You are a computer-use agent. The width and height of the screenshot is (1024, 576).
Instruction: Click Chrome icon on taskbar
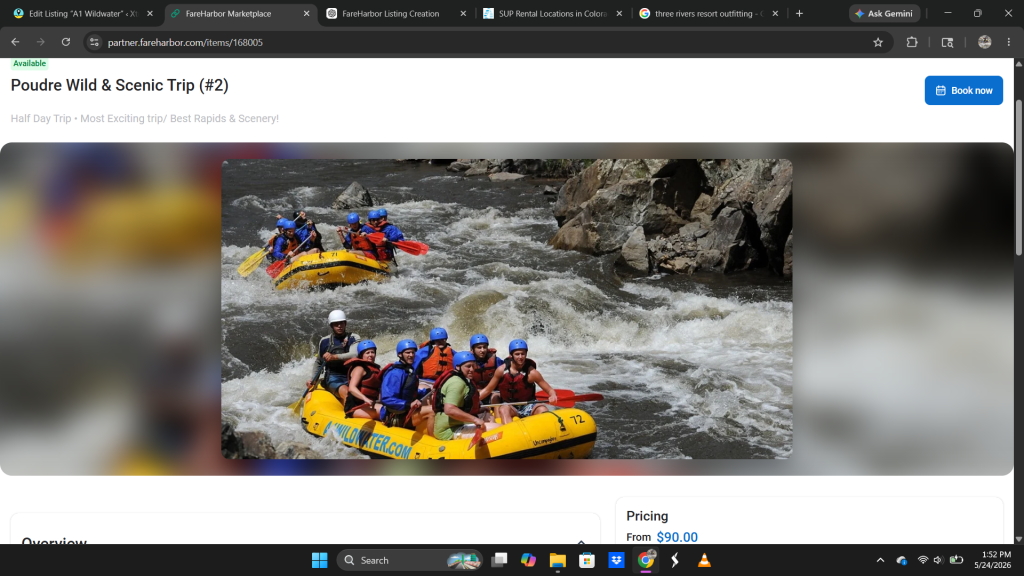[646, 560]
